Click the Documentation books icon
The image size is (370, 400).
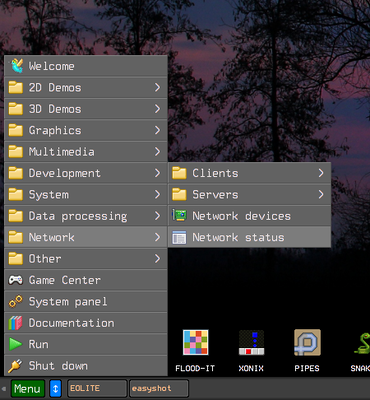pos(16,323)
